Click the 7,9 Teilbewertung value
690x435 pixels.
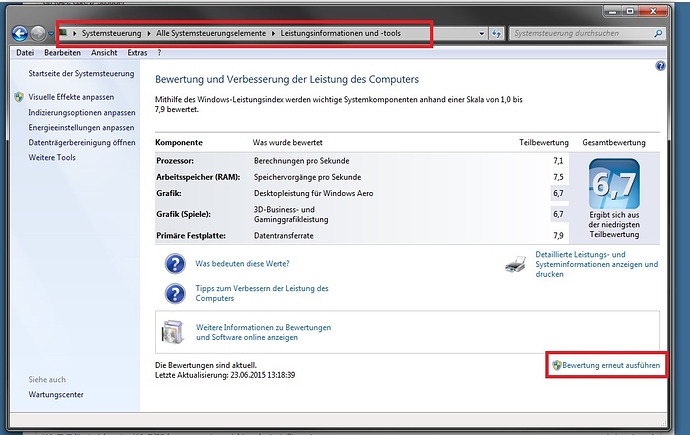(x=558, y=236)
